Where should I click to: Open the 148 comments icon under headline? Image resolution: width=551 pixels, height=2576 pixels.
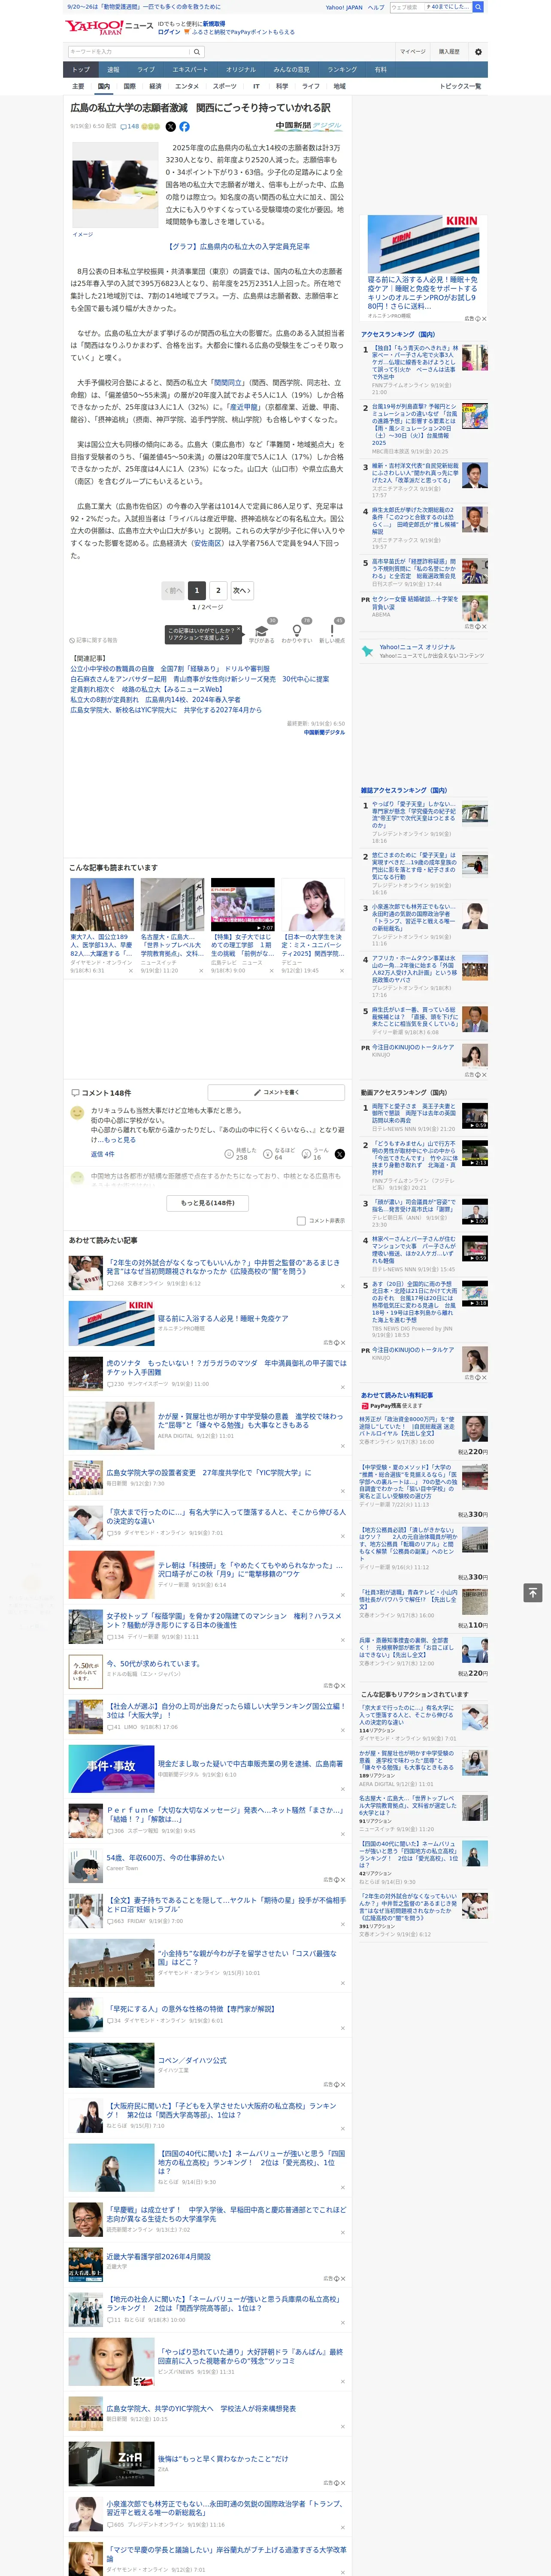coord(129,127)
